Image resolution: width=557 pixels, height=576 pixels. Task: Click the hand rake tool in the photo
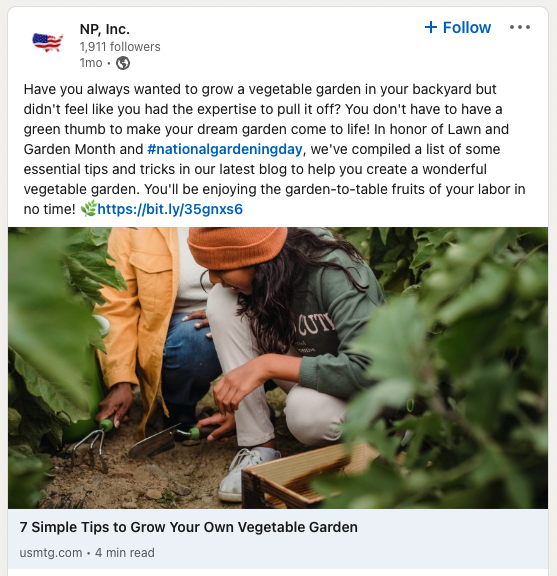[x=93, y=444]
